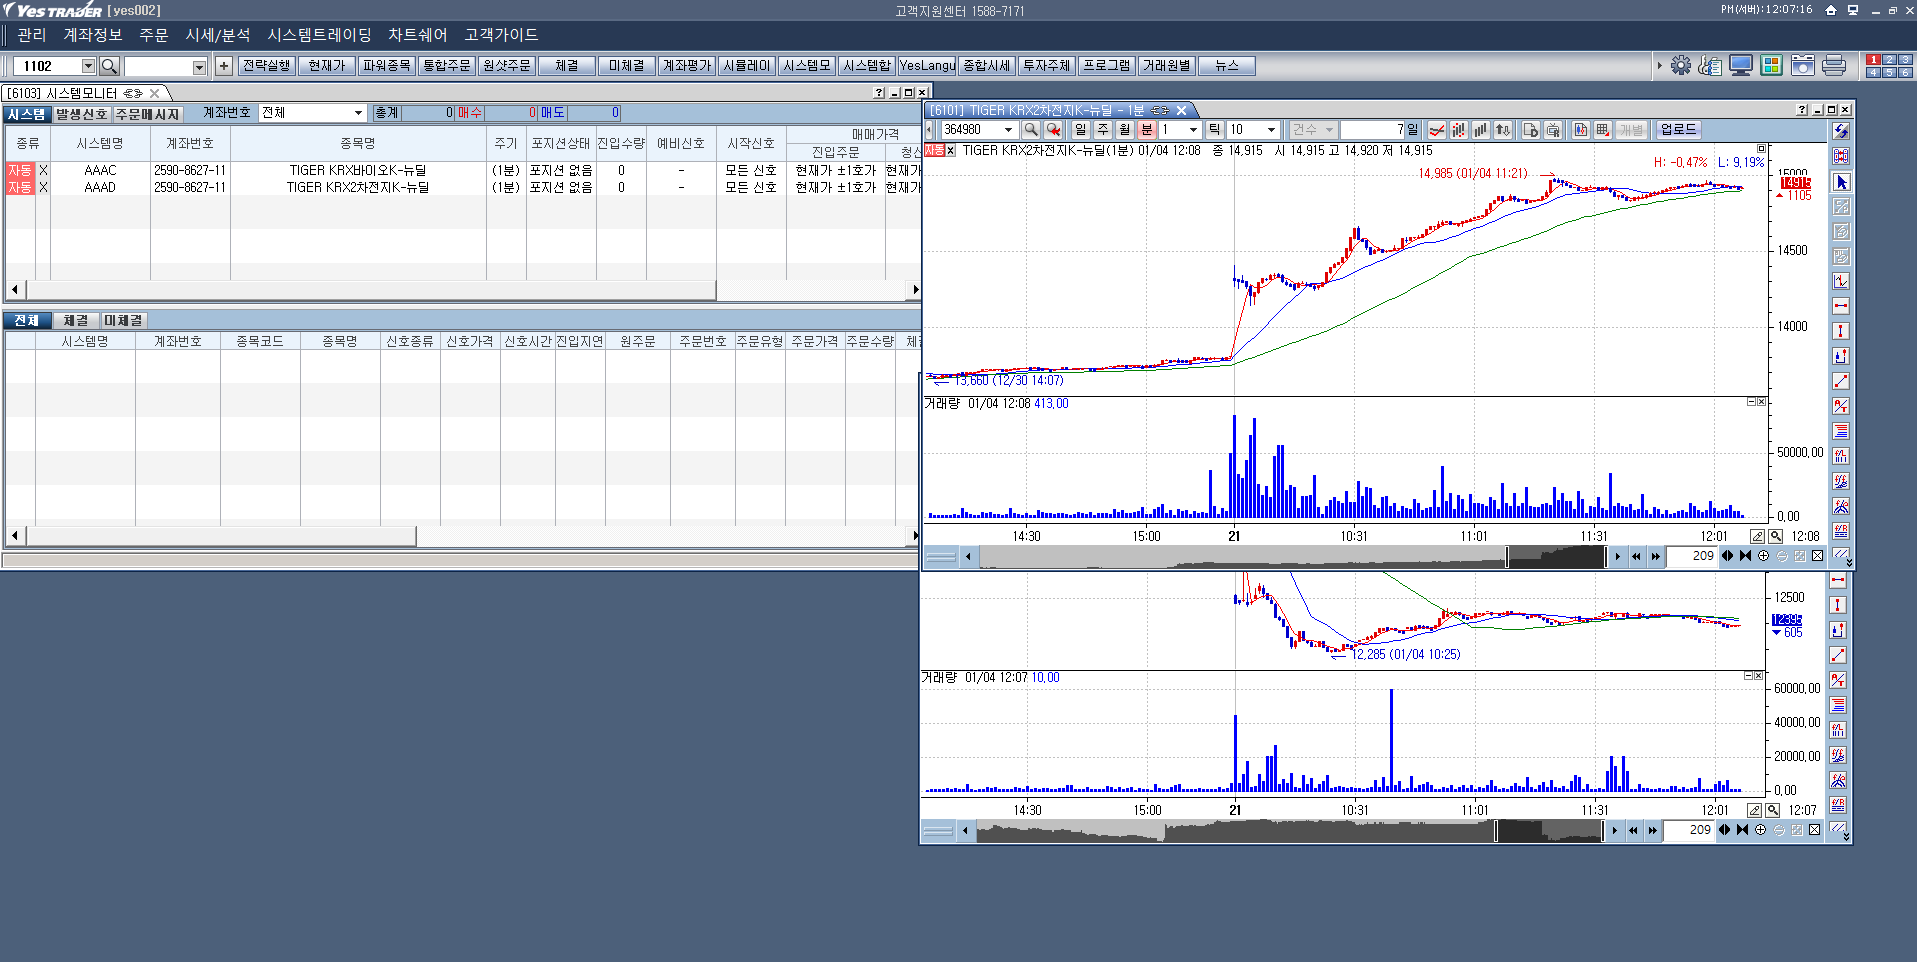
Task: Open the settings gear in main toolbar
Action: (x=1681, y=66)
